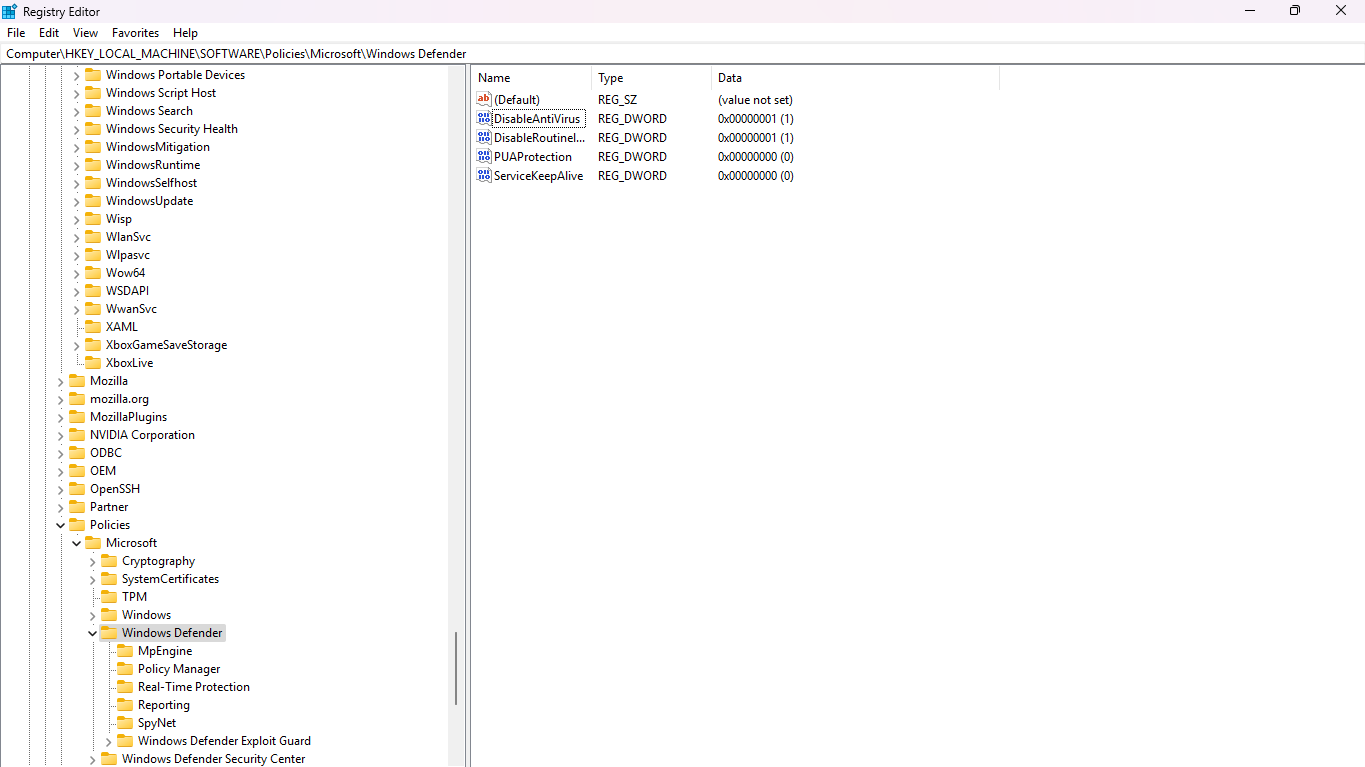Click the tree pane vertical scrollbar thumb

(x=456, y=668)
